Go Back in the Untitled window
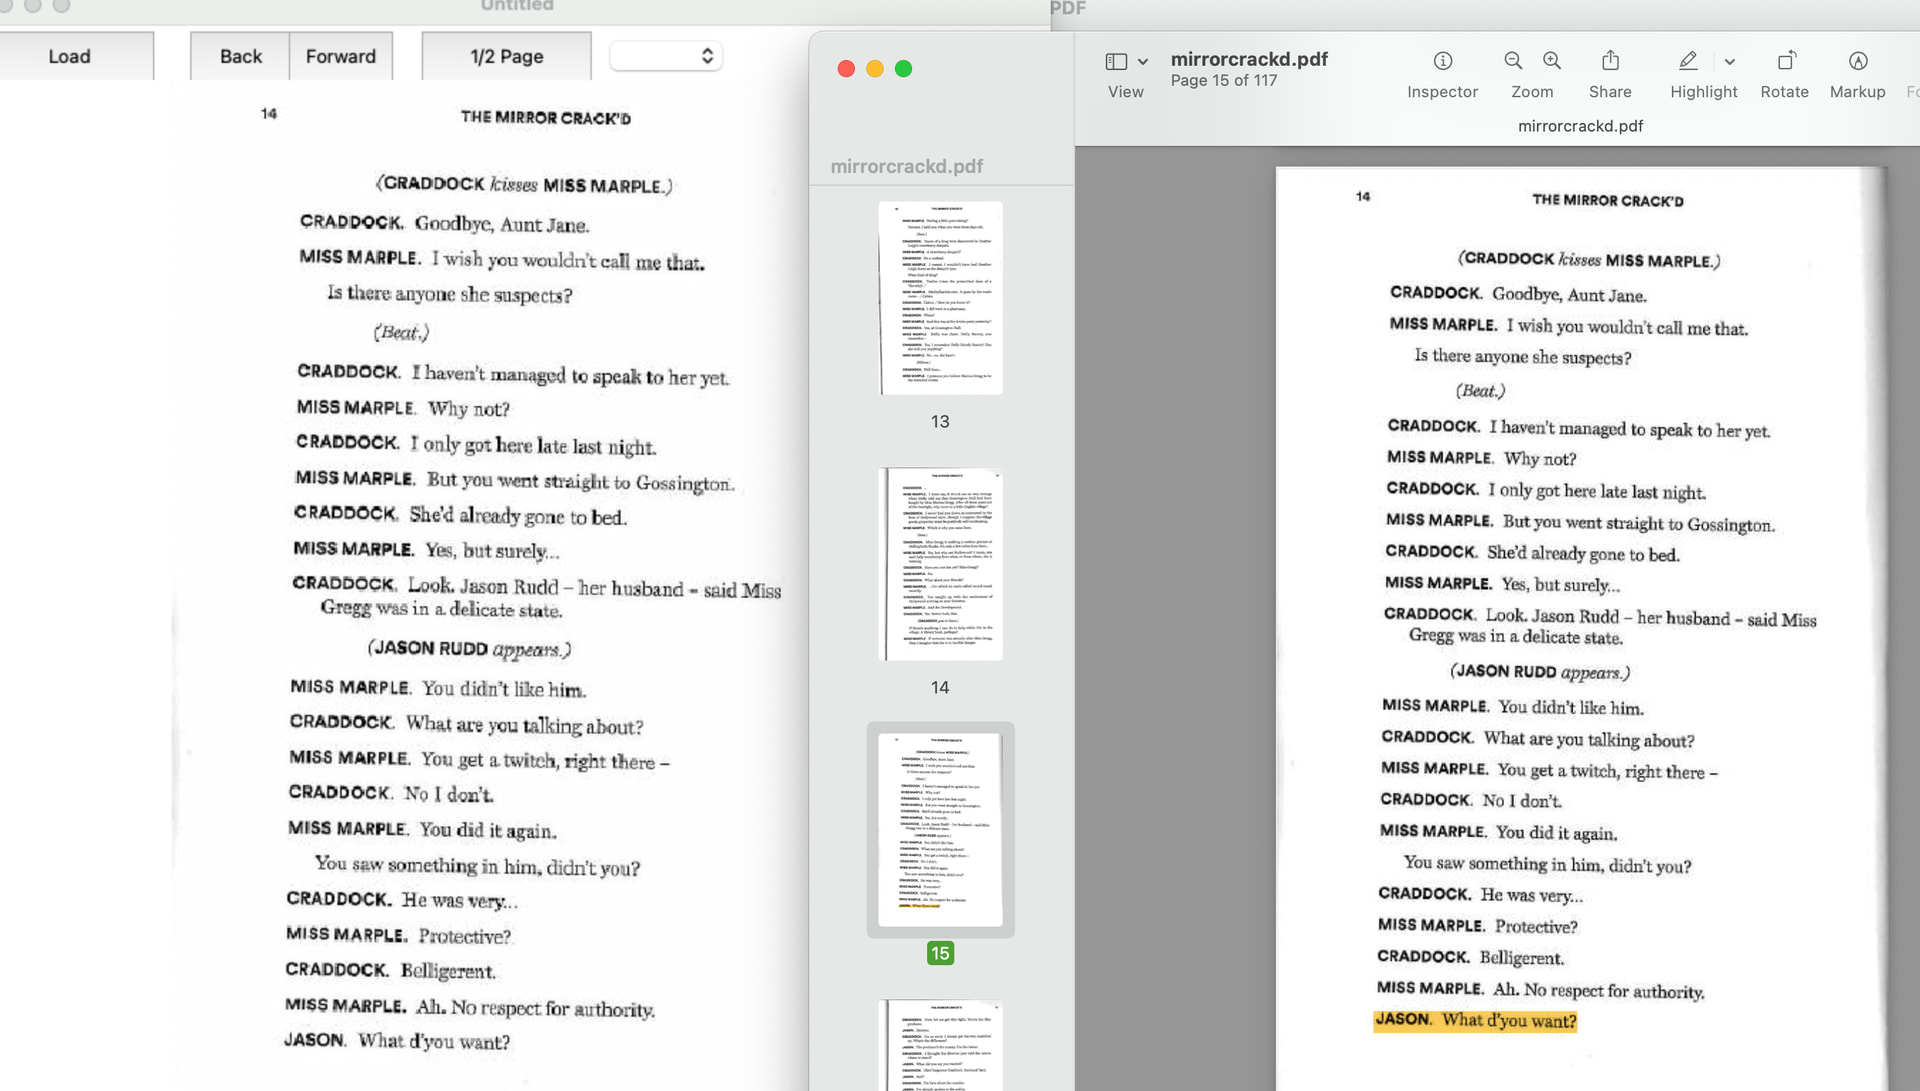Viewport: 1920px width, 1091px height. 240,56
